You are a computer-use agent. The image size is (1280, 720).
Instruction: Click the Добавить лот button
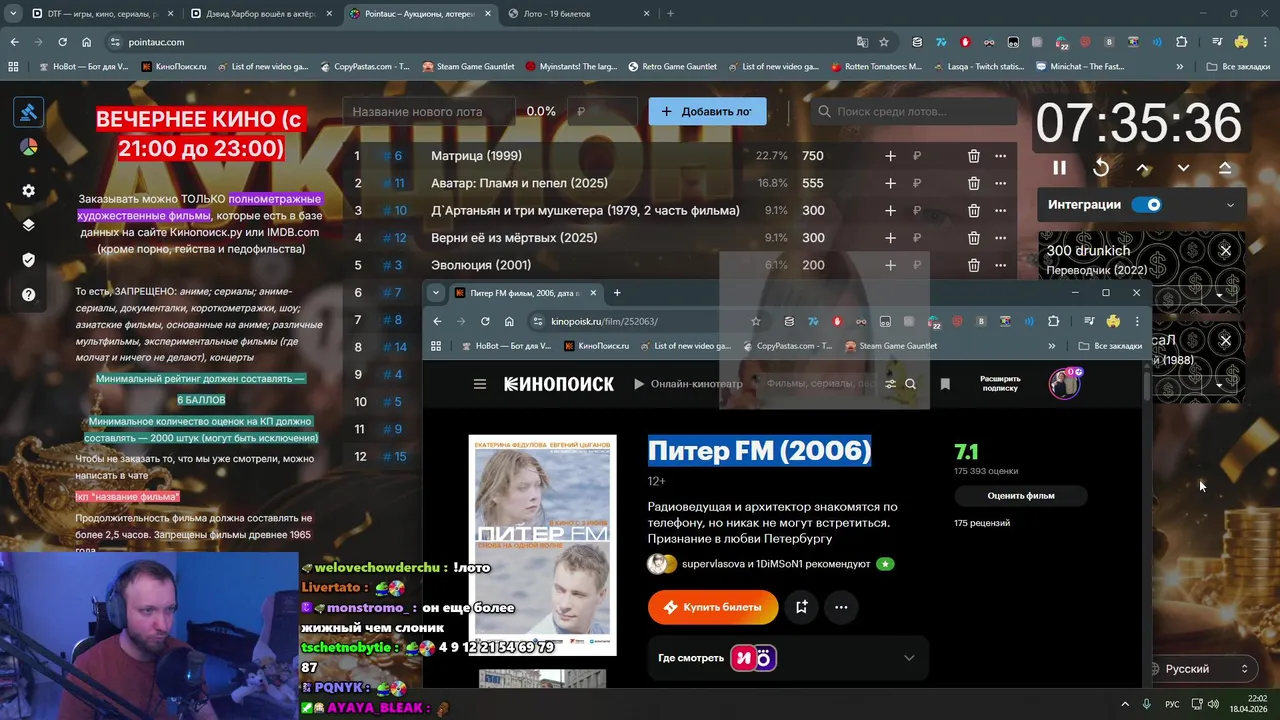pyautogui.click(x=707, y=111)
